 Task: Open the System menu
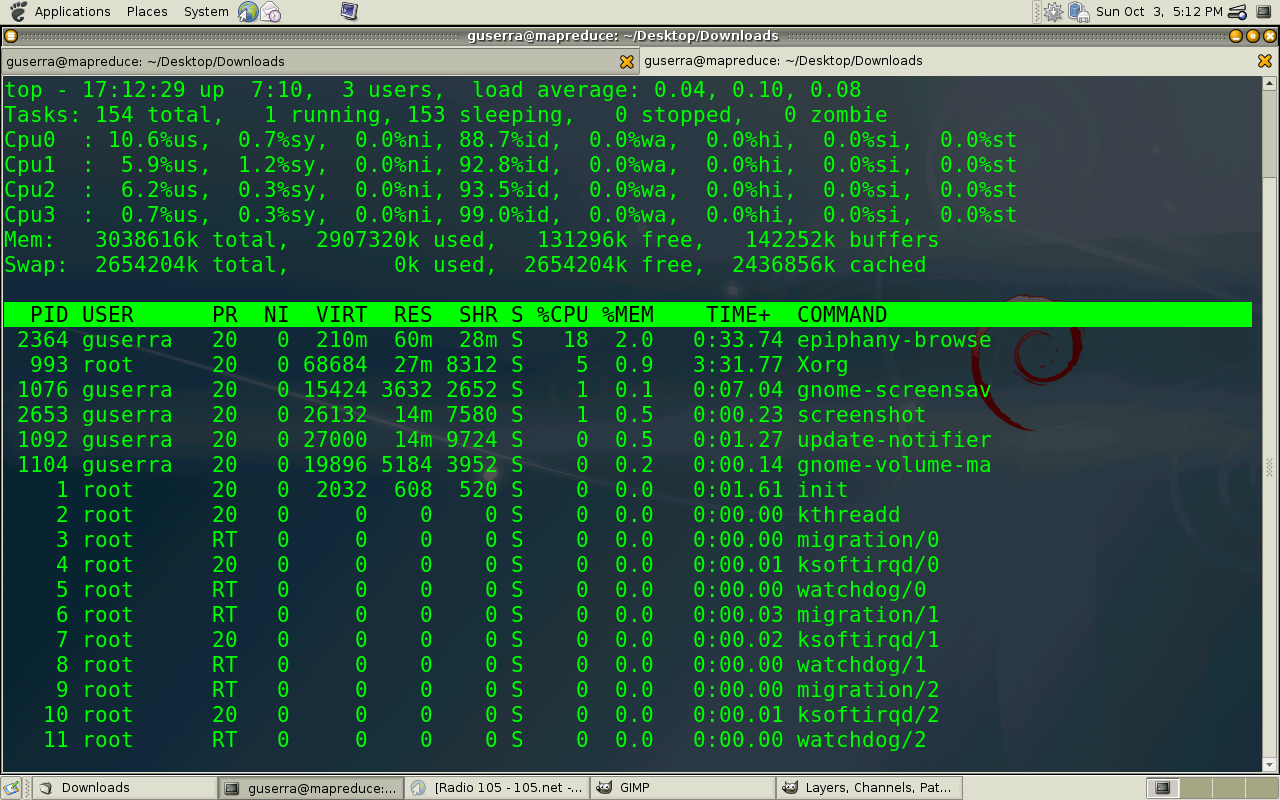(x=206, y=12)
